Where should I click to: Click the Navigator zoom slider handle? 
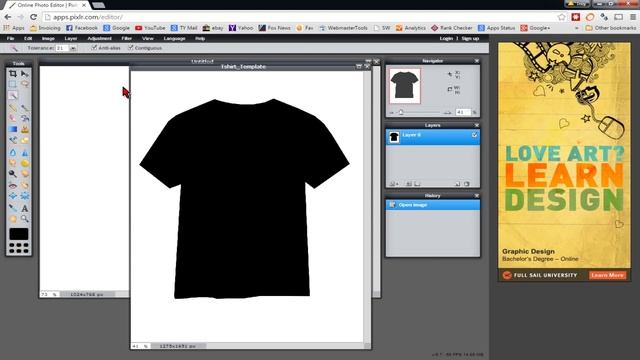(401, 112)
